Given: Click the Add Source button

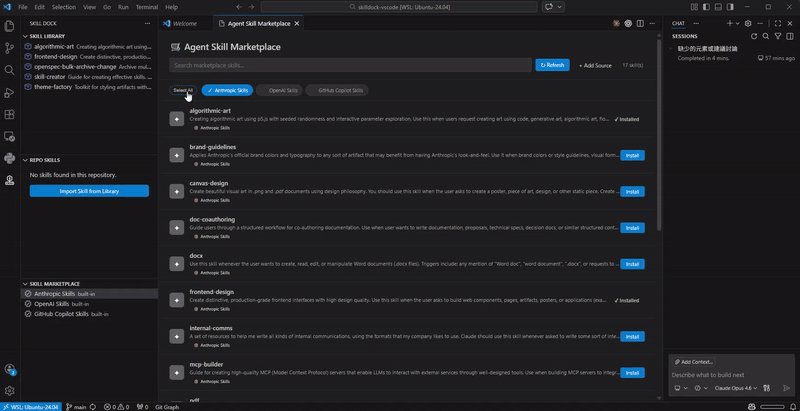Looking at the screenshot, I should coord(595,65).
